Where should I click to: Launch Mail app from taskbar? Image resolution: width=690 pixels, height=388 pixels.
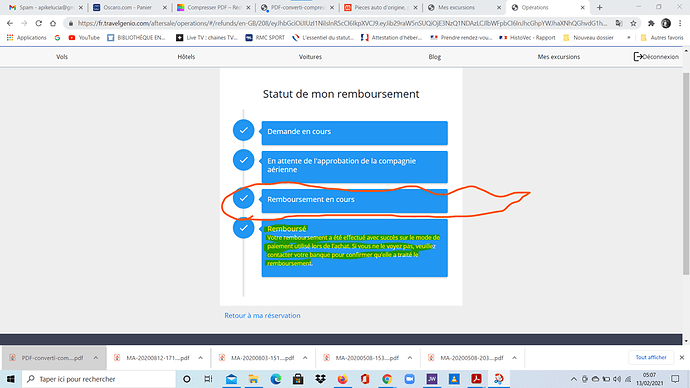tap(231, 379)
